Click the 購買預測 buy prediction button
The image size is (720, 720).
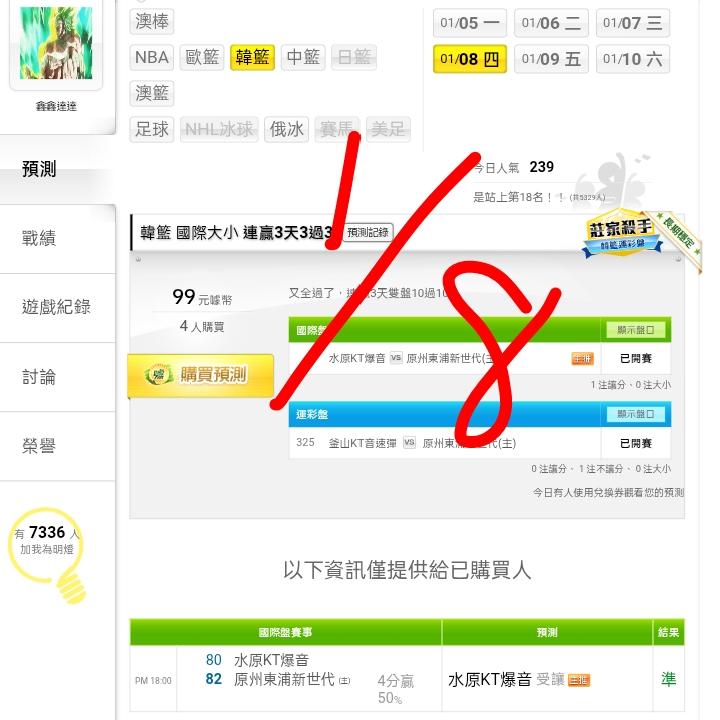(x=201, y=375)
